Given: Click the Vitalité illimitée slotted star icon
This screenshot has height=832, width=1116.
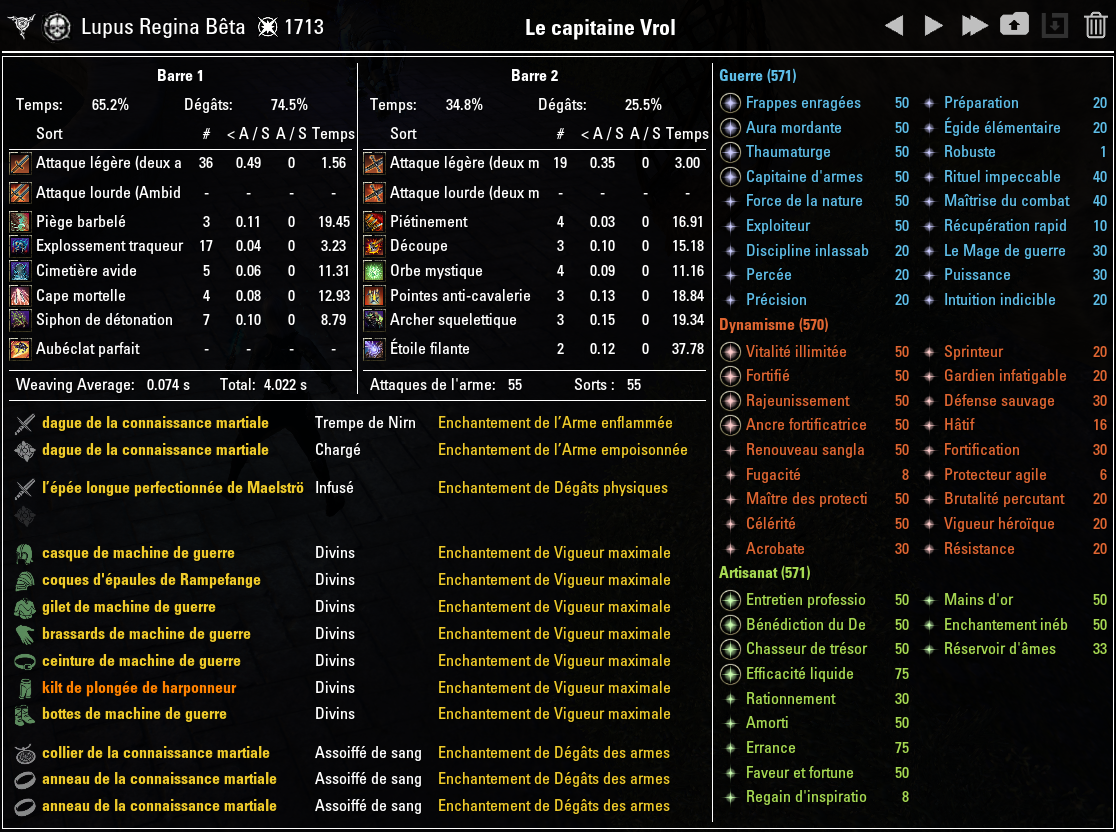Looking at the screenshot, I should click(x=730, y=352).
